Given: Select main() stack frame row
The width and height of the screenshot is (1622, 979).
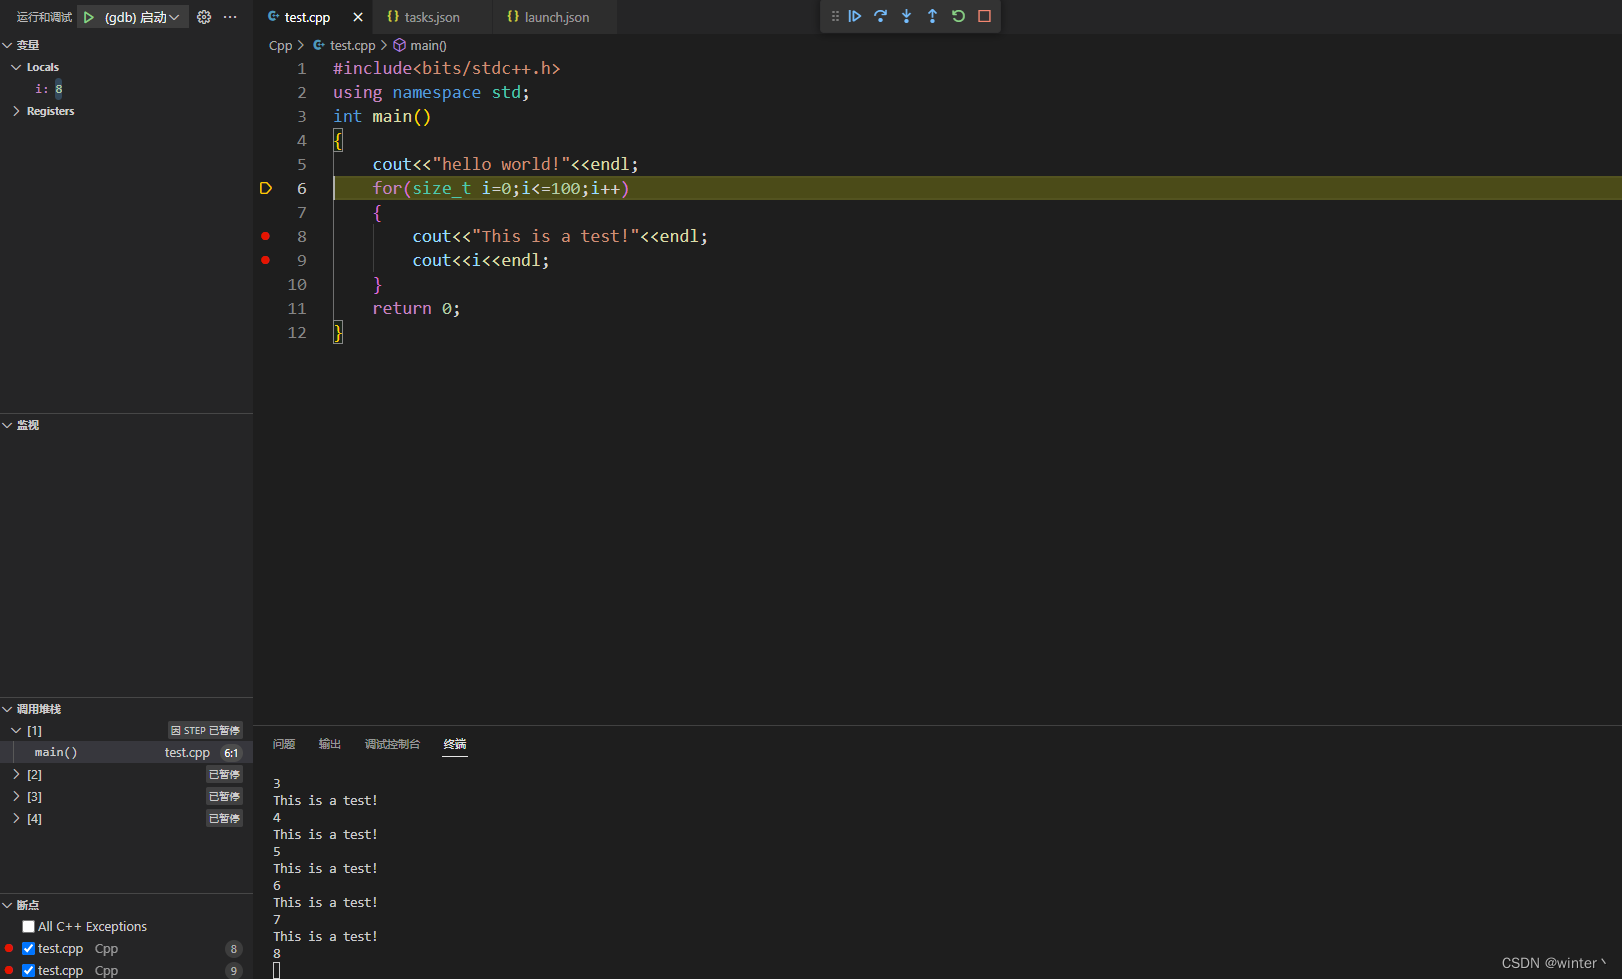Looking at the screenshot, I should 126,753.
